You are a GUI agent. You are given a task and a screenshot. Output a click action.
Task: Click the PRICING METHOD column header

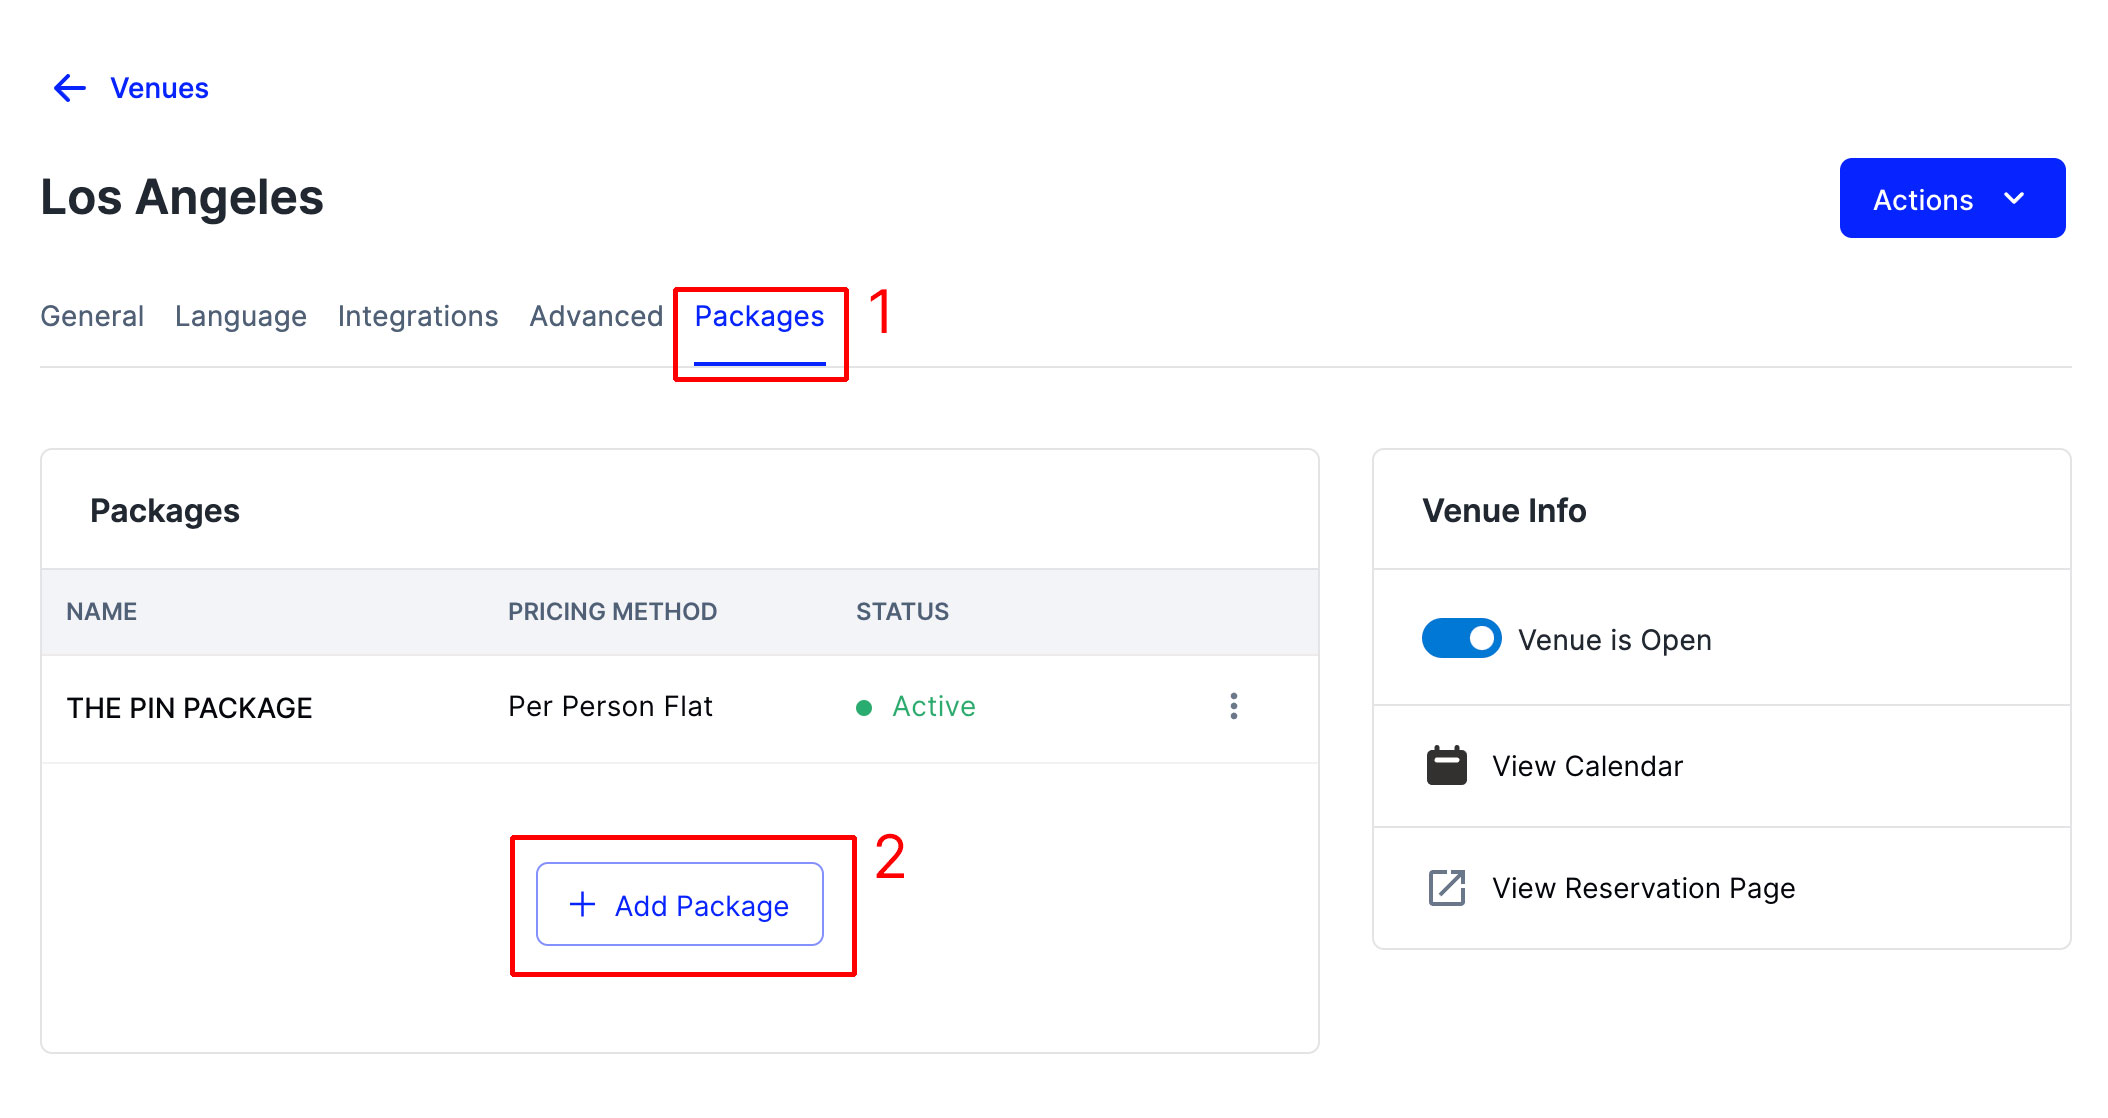tap(612, 612)
